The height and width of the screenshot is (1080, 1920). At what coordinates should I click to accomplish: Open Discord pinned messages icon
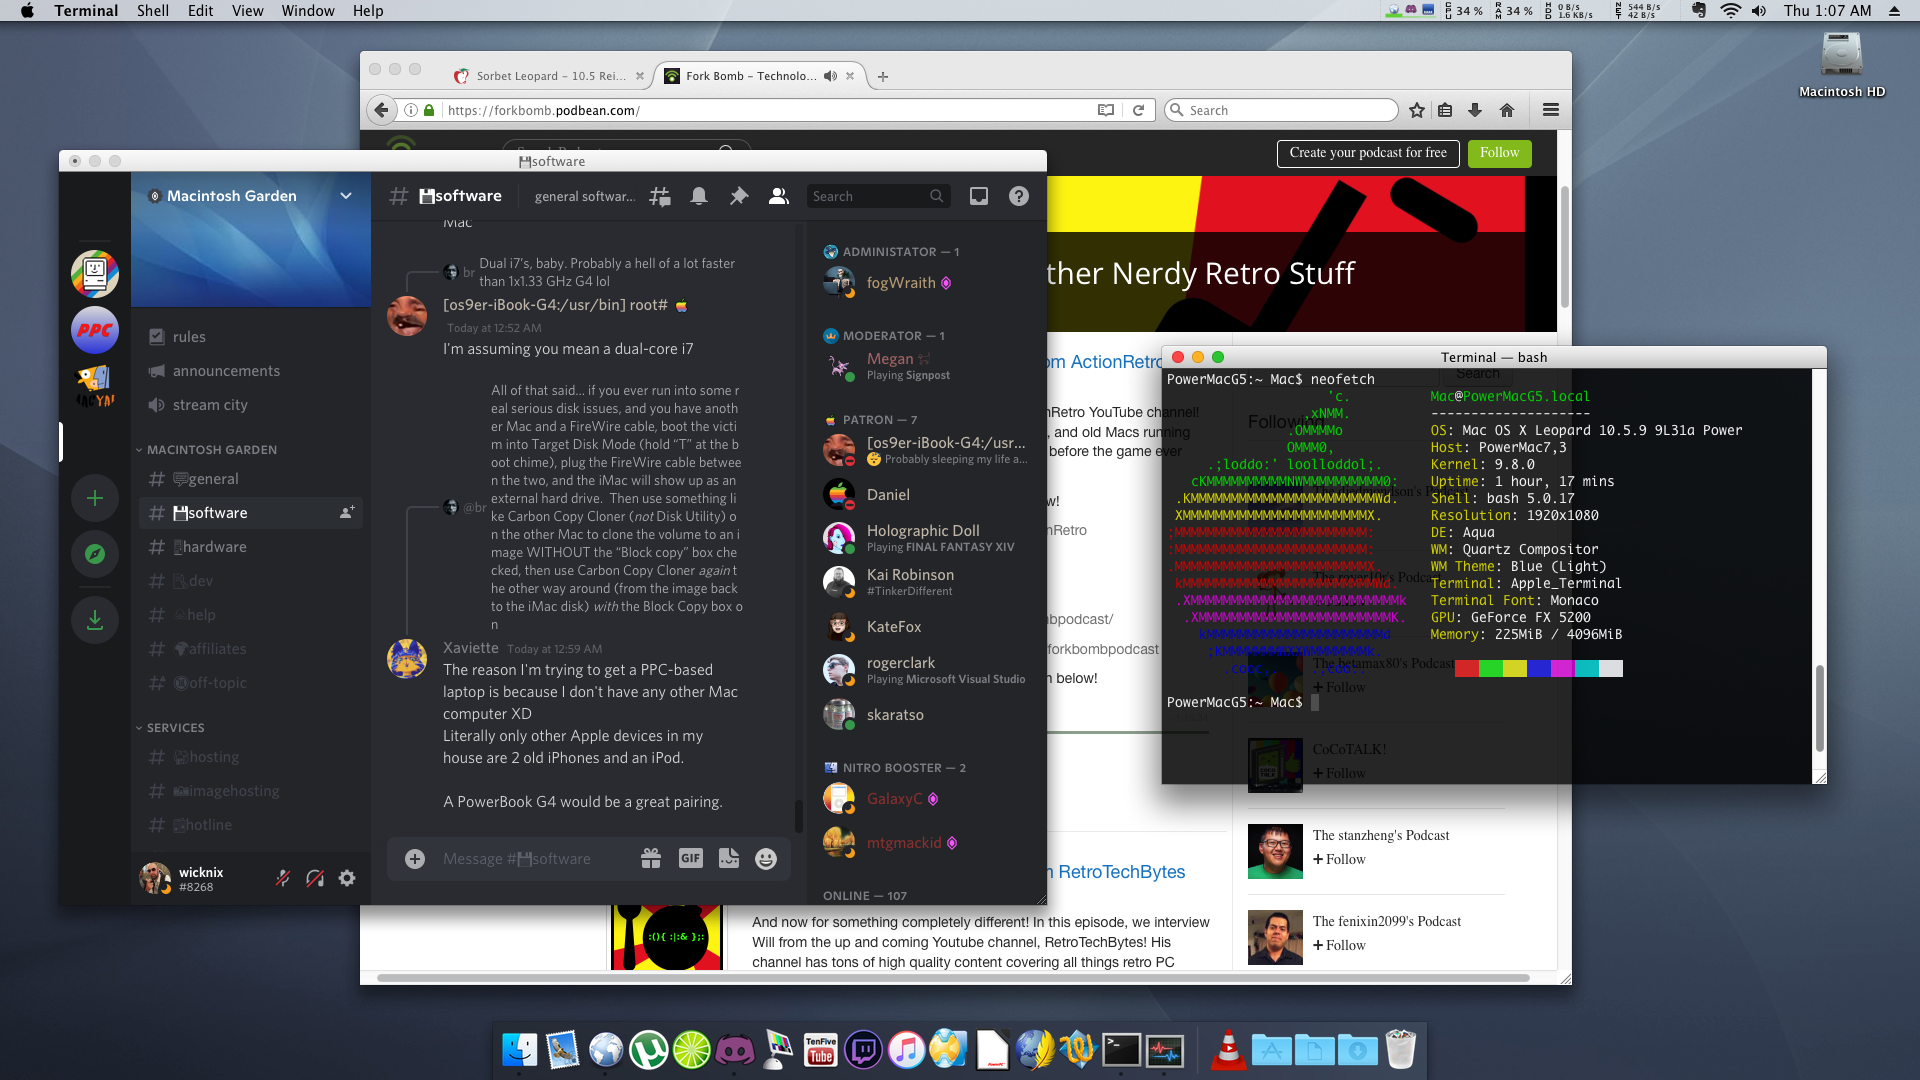[738, 196]
